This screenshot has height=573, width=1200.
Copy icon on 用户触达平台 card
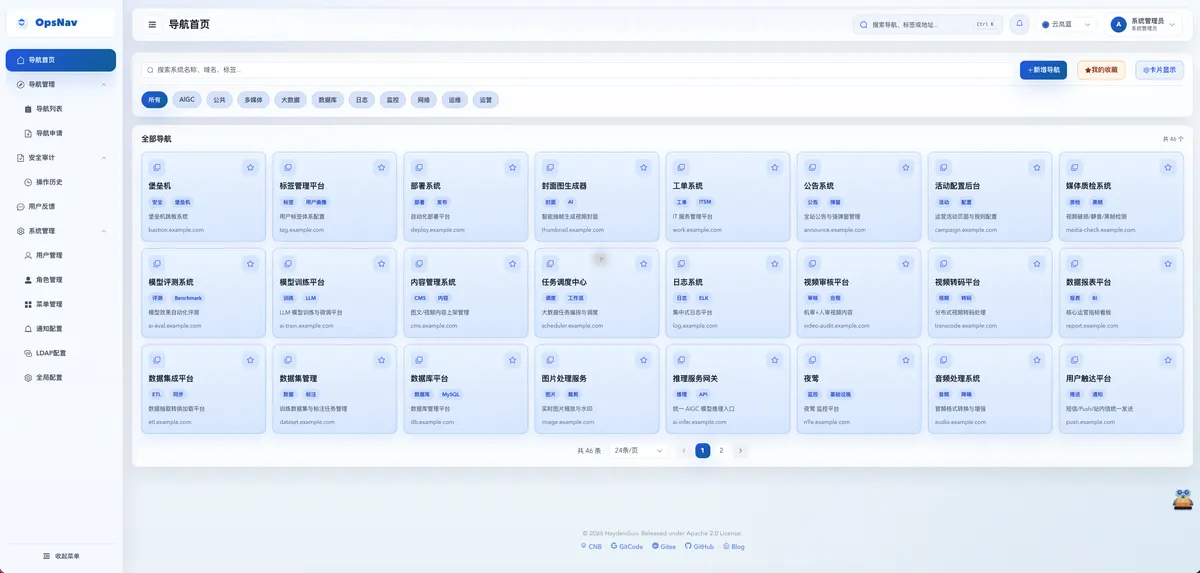click(x=1074, y=360)
